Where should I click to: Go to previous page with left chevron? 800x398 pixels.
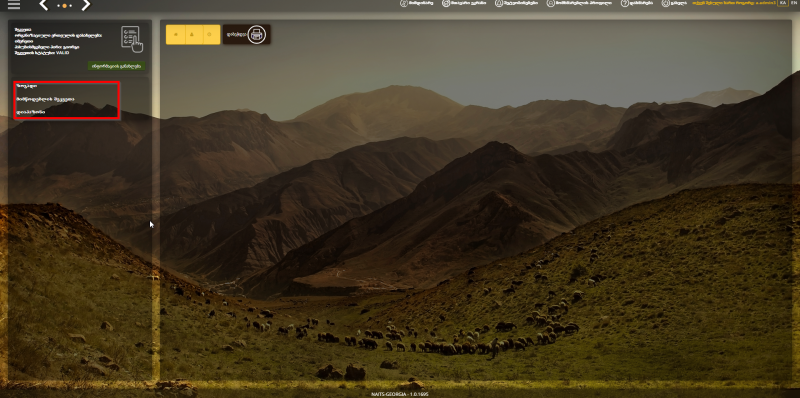pos(44,5)
